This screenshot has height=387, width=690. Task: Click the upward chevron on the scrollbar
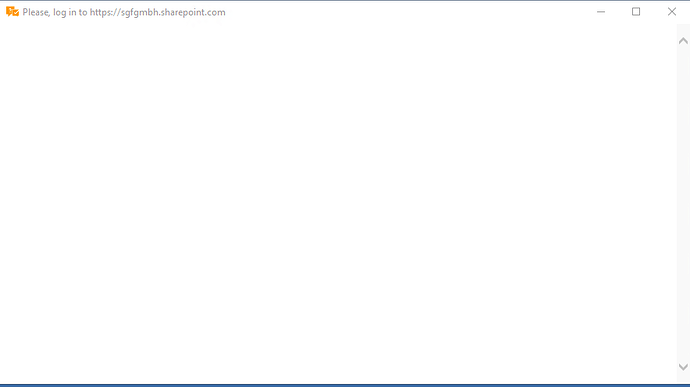683,41
